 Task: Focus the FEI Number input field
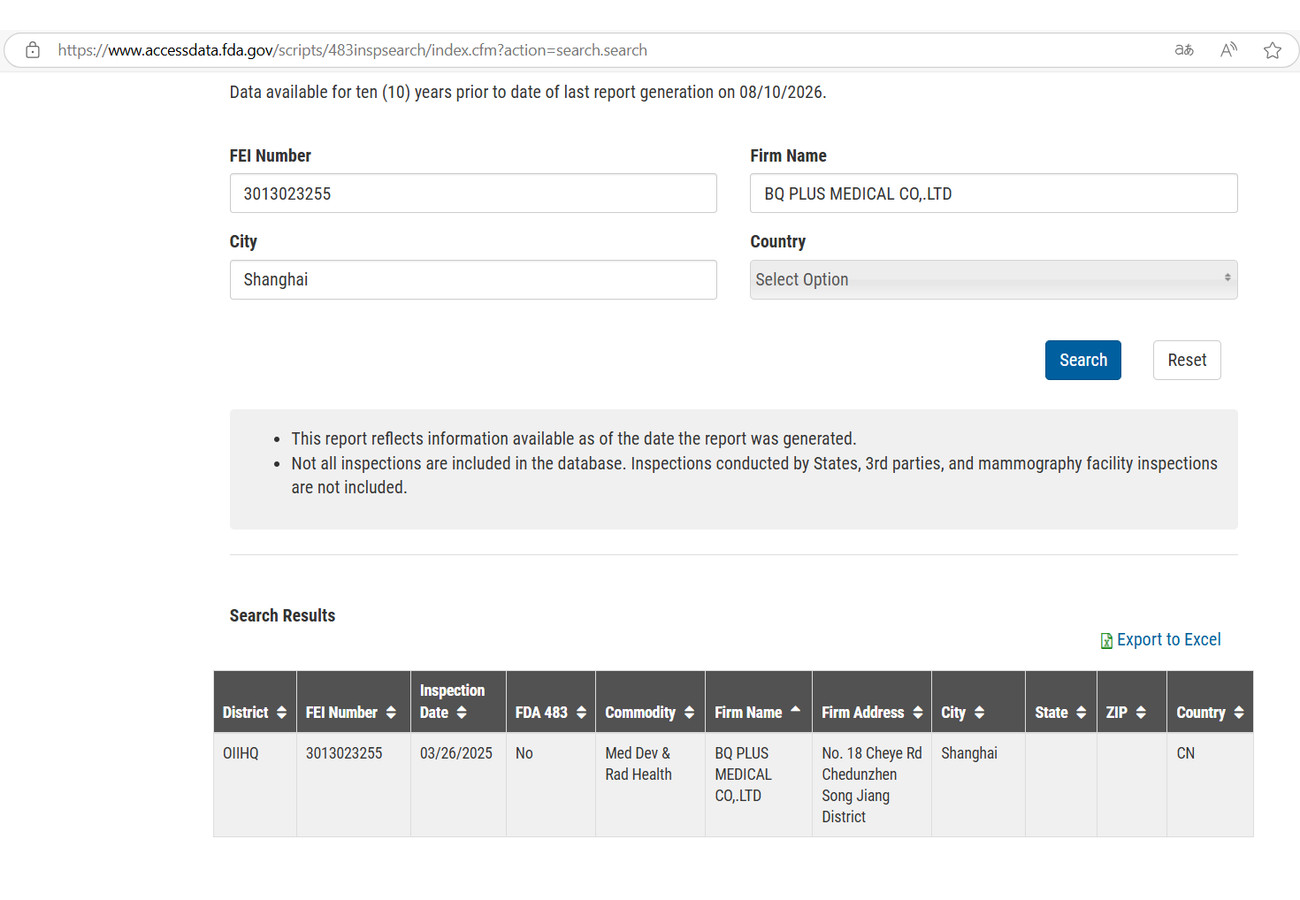point(473,193)
